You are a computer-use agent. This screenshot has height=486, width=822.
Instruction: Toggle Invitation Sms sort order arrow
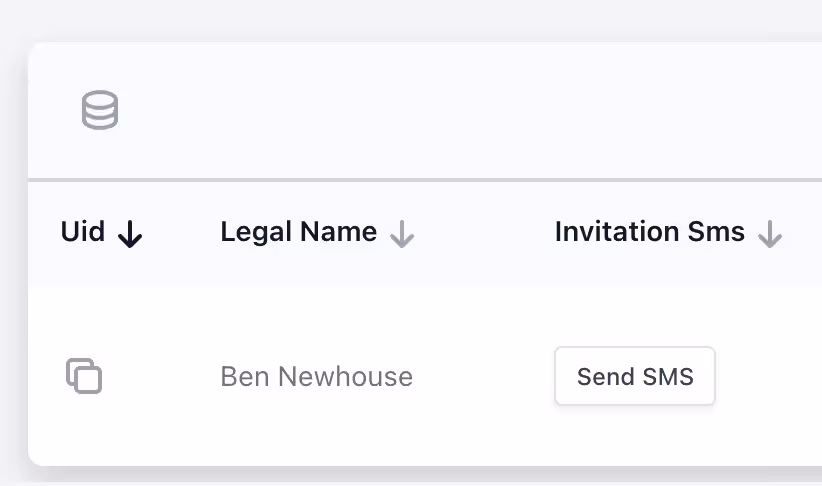(770, 234)
